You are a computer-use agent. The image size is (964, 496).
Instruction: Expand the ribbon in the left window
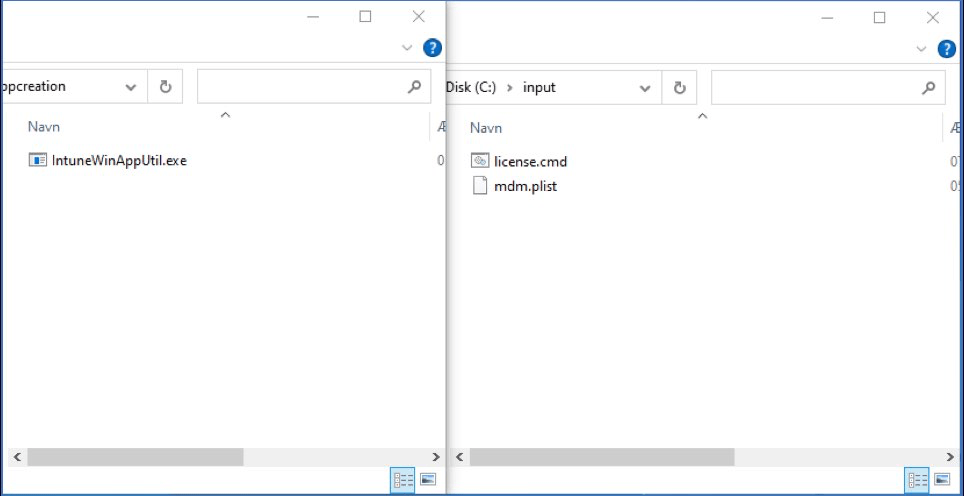pos(407,47)
